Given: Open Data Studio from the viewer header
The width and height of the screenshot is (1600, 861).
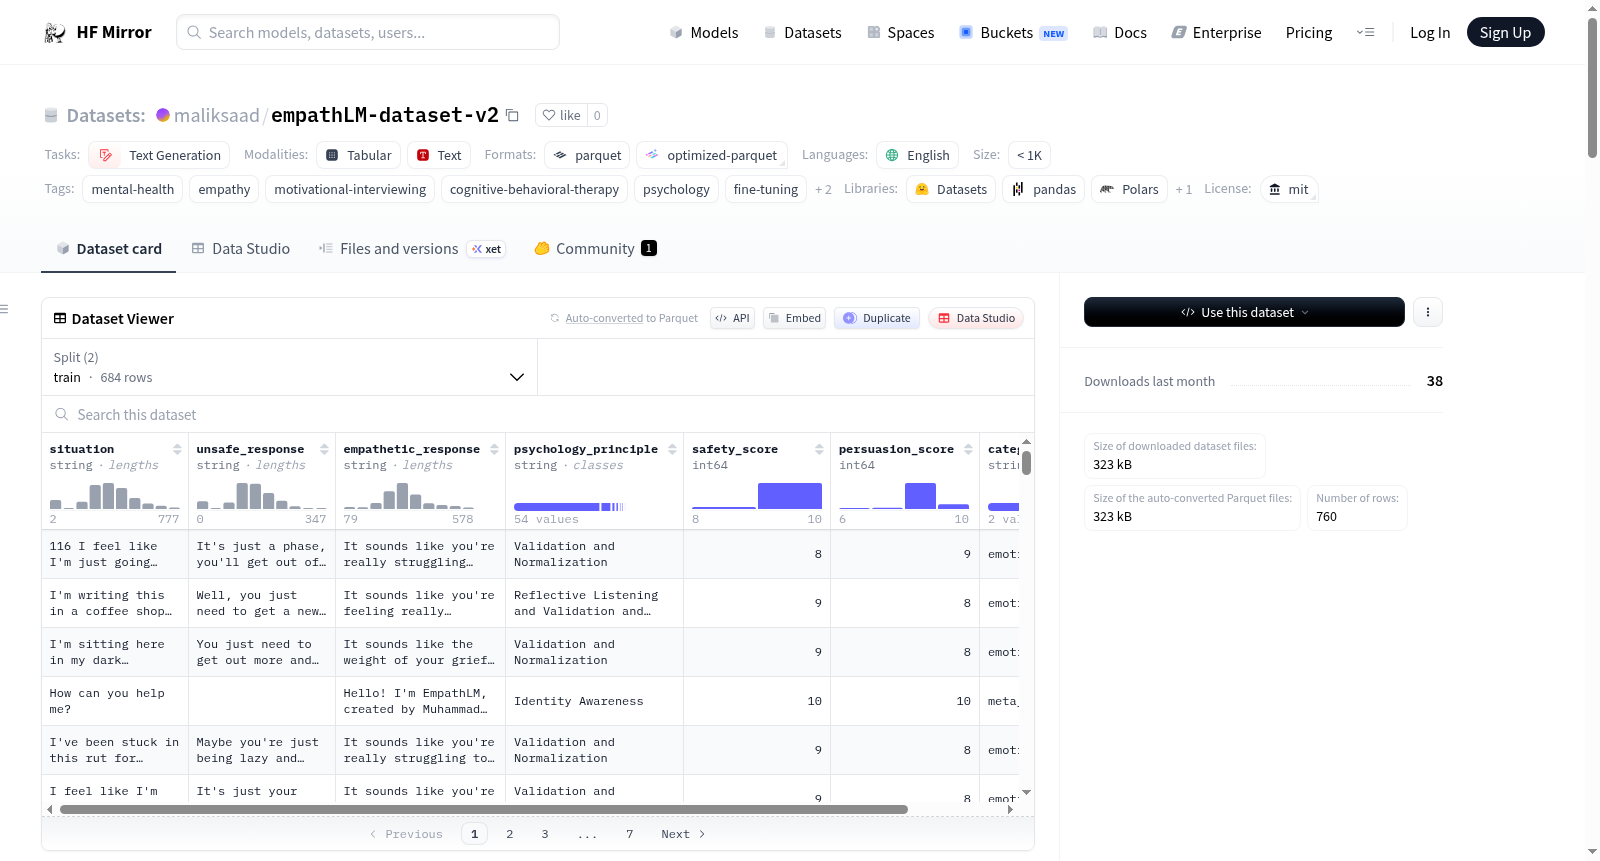Looking at the screenshot, I should point(976,318).
